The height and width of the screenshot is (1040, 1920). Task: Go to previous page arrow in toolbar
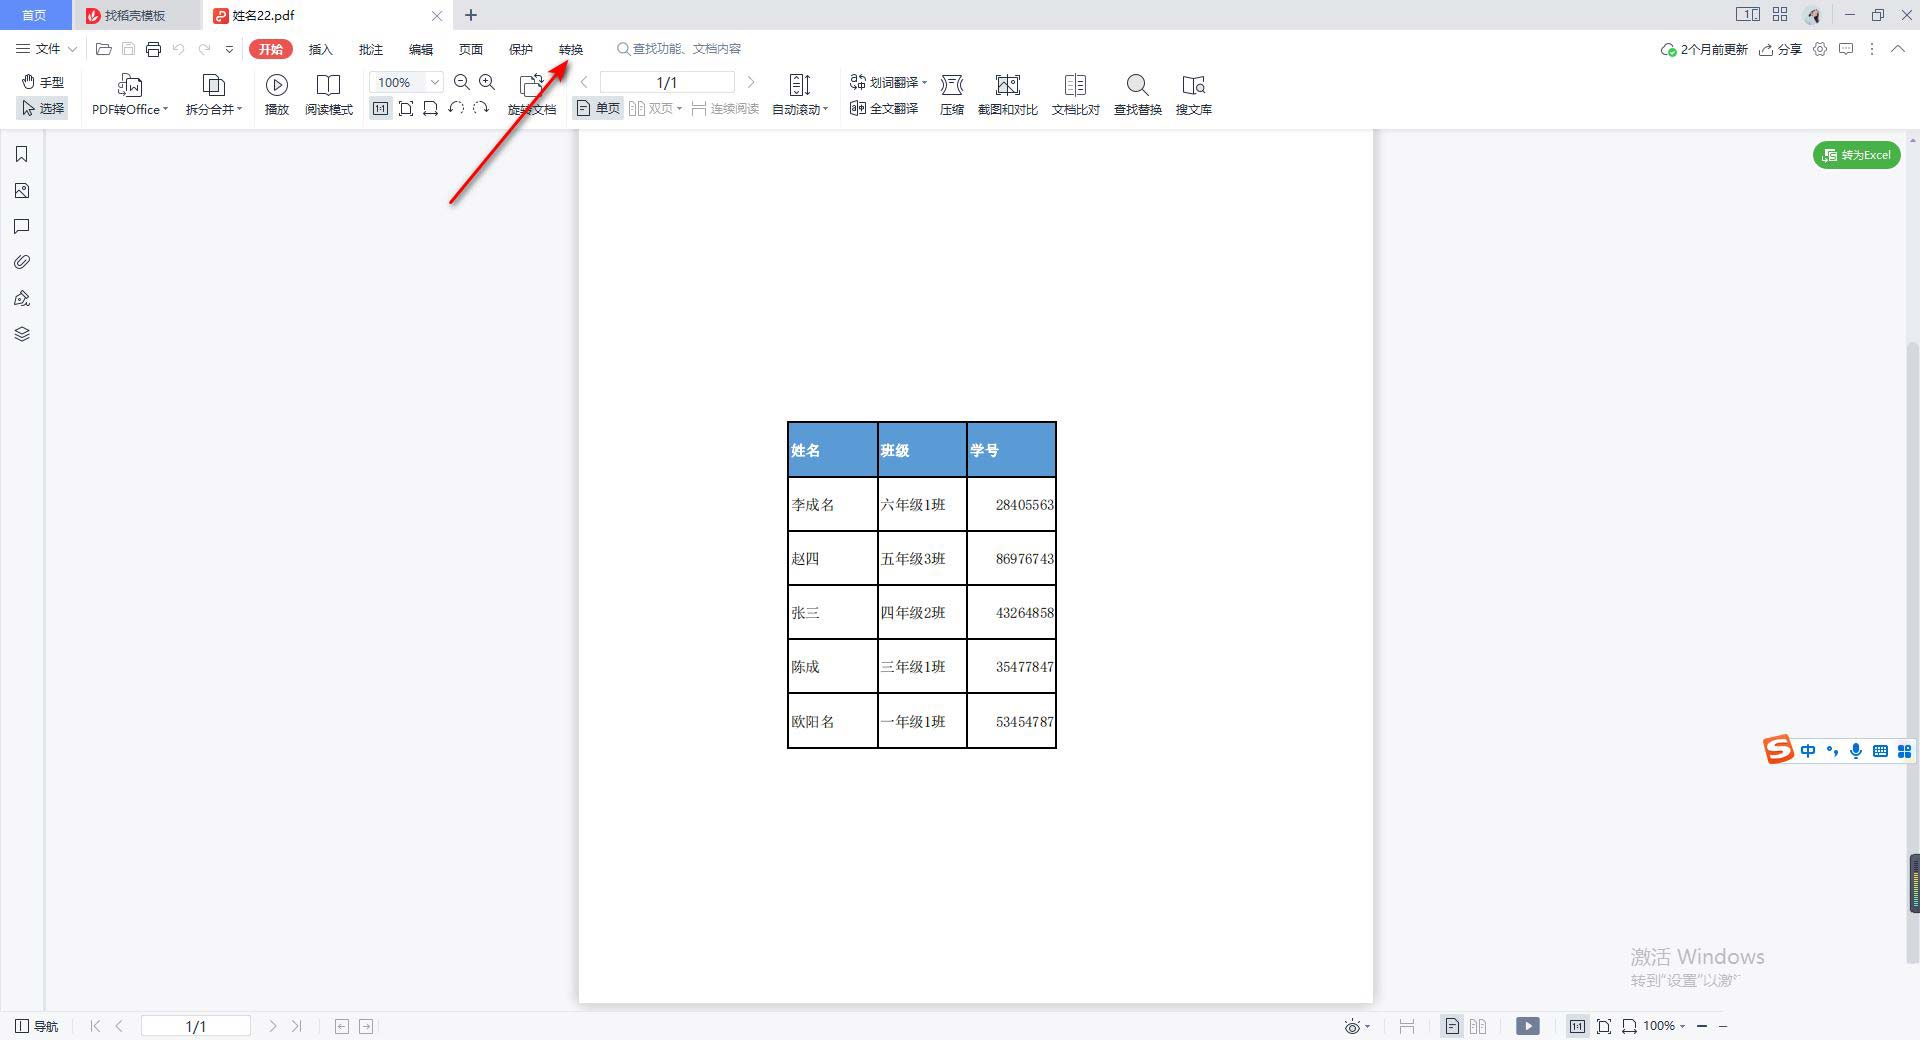tap(585, 82)
